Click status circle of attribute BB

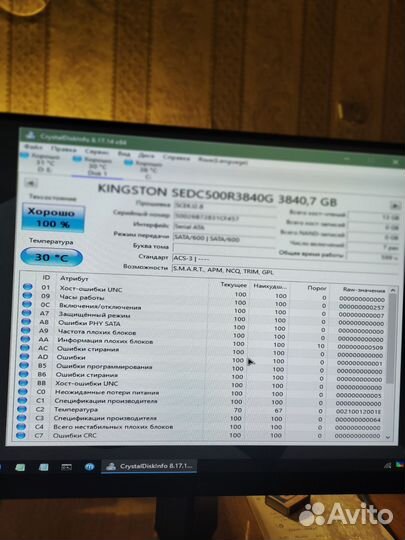coord(23,383)
